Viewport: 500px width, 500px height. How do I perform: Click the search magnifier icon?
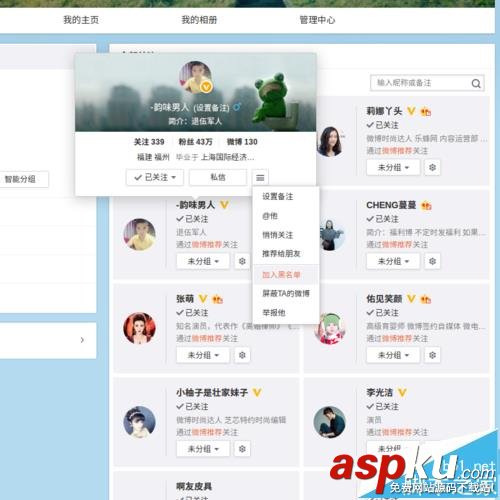(x=476, y=83)
